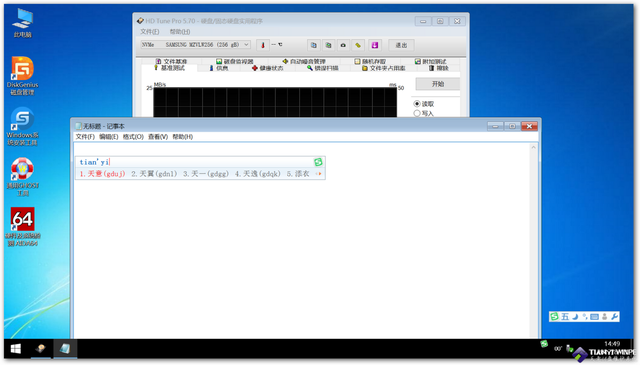Click Sogou tray icon in taskbar
Image resolution: width=640 pixels, height=365 pixels.
pos(544,344)
